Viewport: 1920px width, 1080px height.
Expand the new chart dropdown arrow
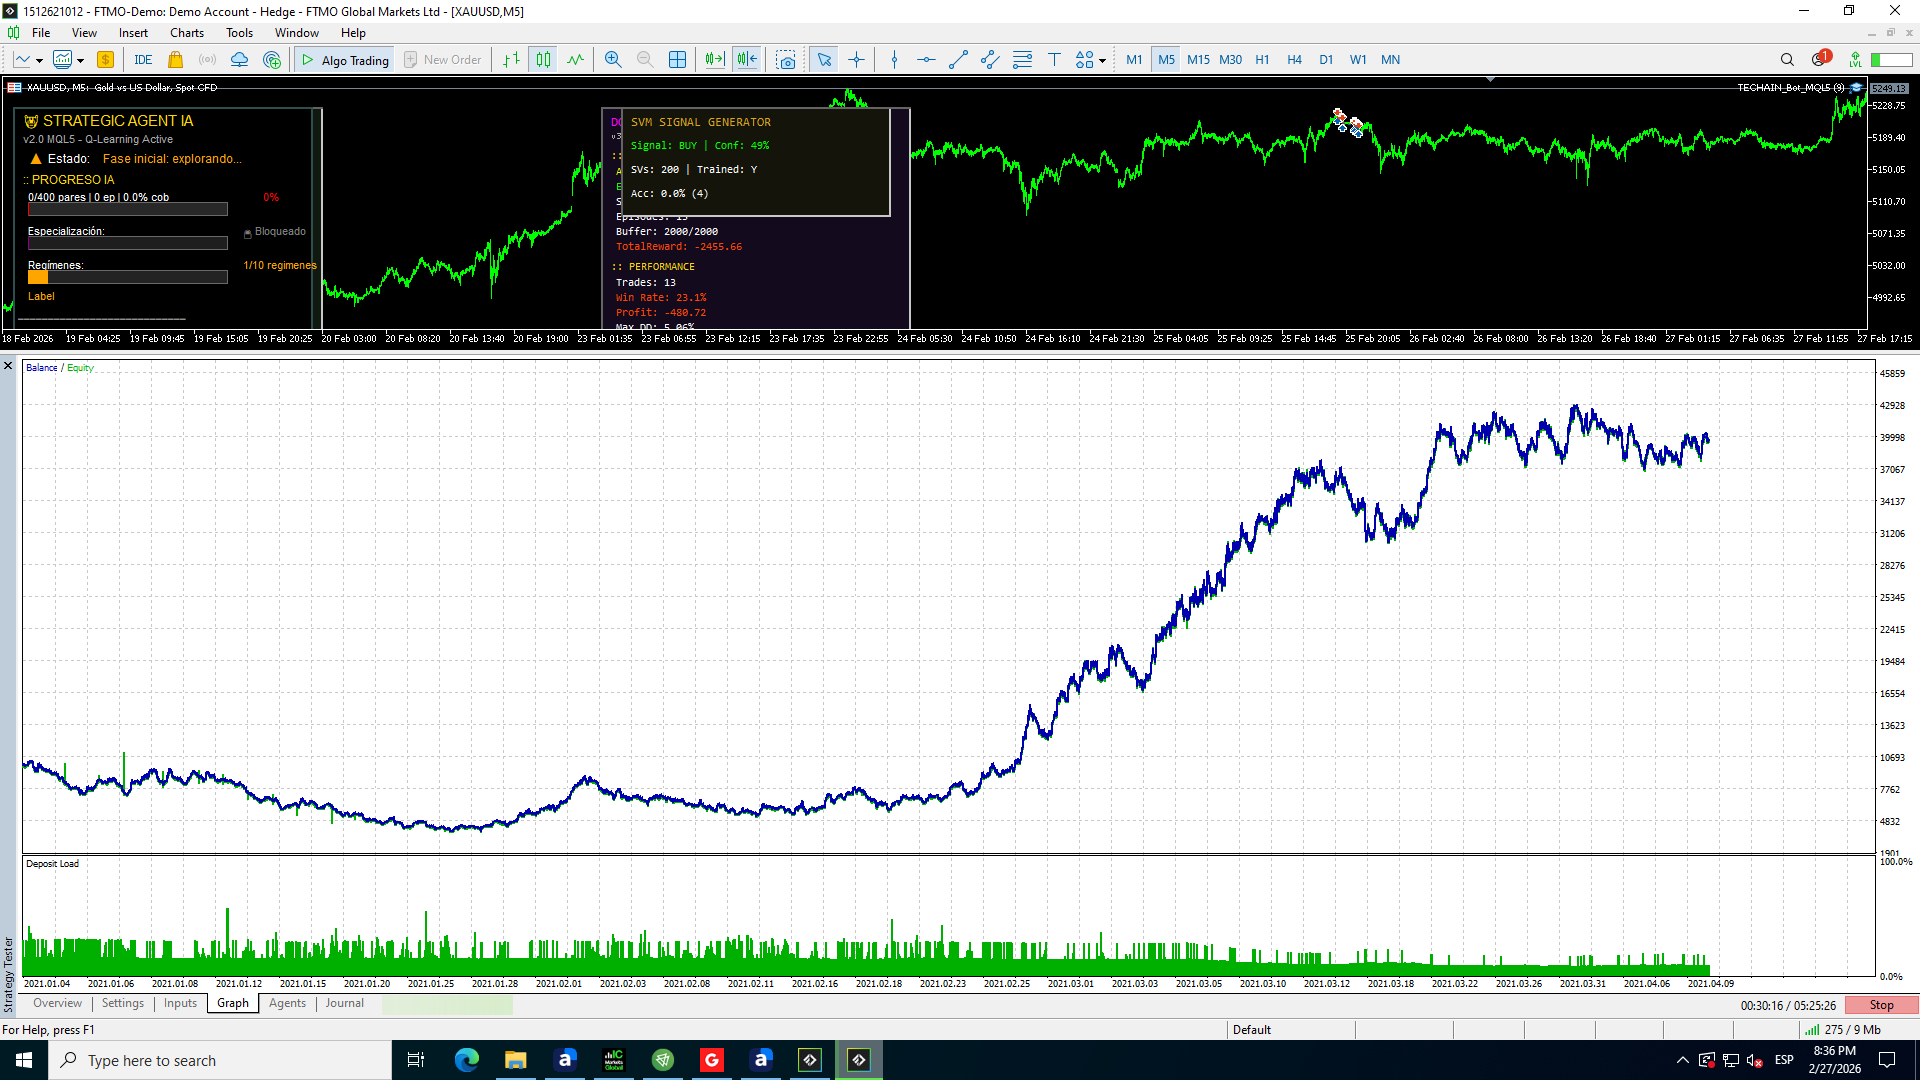click(39, 61)
